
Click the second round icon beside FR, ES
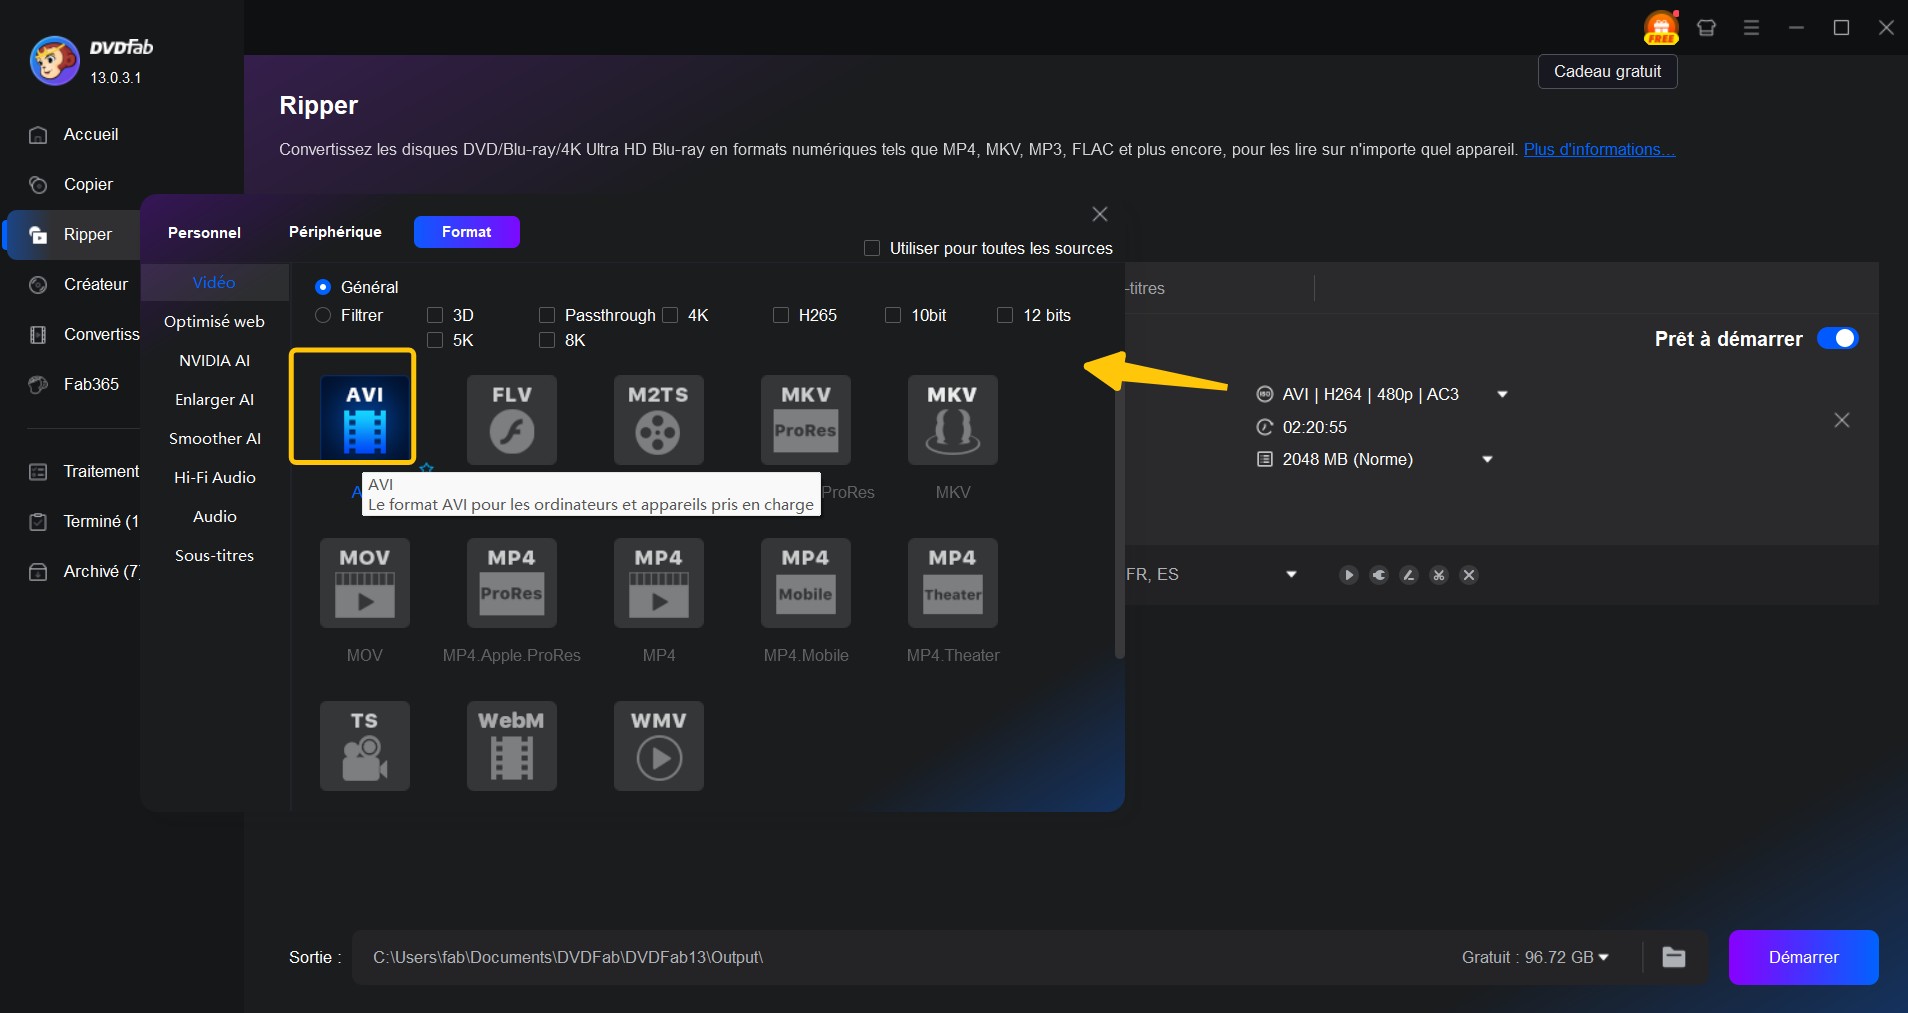[1378, 575]
